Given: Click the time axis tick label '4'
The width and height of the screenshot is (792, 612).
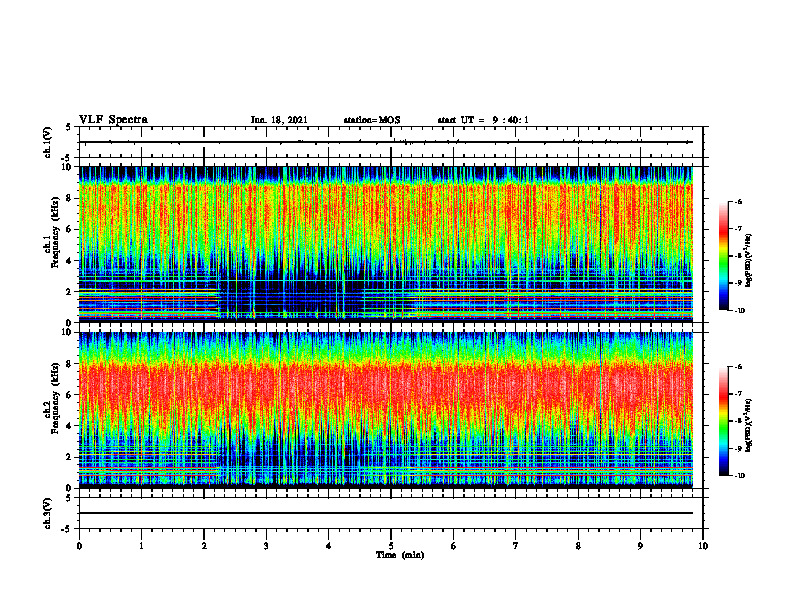Looking at the screenshot, I should click(329, 546).
